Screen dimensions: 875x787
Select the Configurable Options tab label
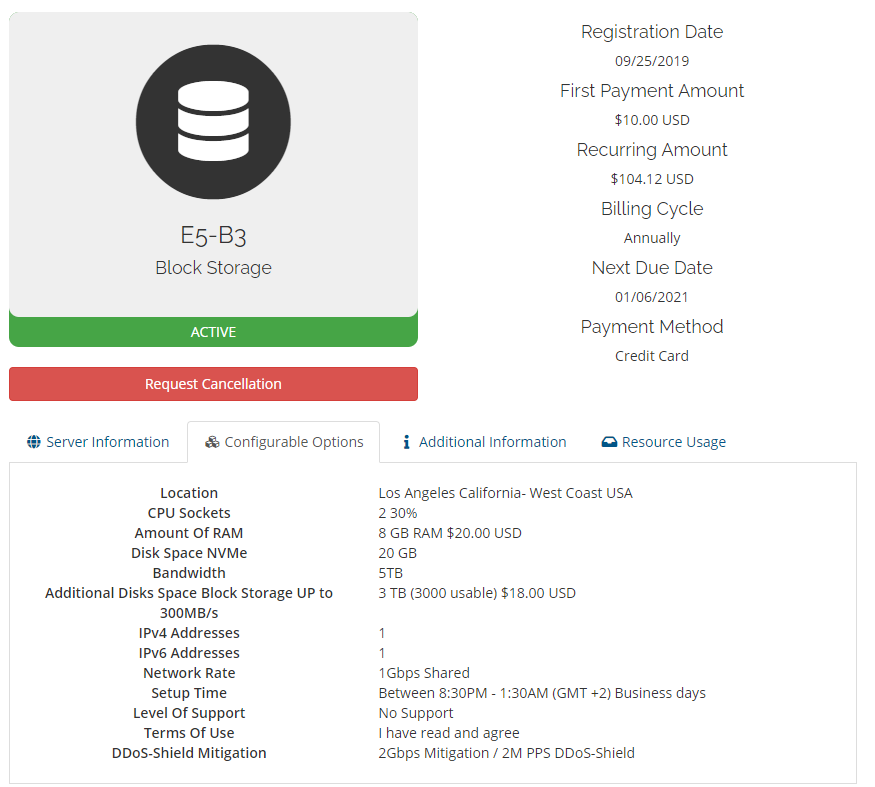pos(294,442)
